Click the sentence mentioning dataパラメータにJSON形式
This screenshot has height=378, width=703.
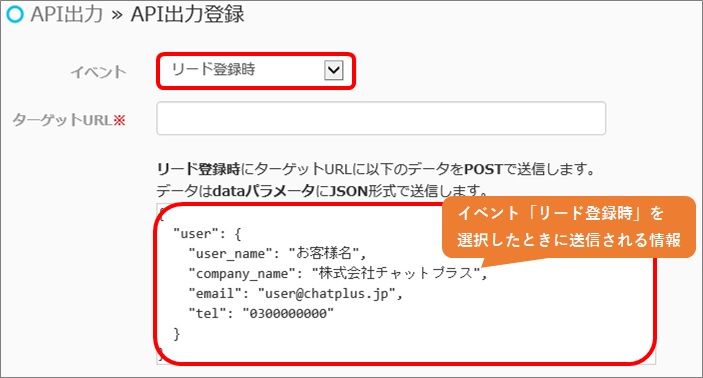tap(322, 191)
